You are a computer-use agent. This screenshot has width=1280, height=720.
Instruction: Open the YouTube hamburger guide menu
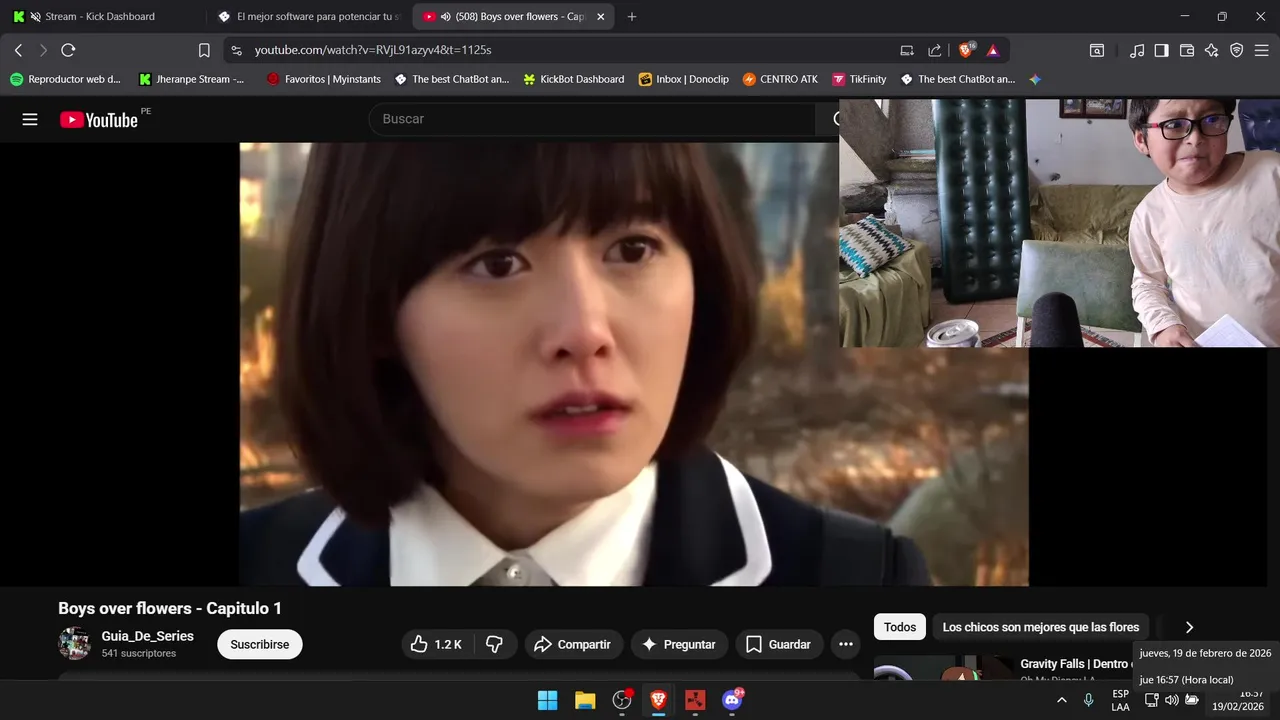click(x=30, y=119)
